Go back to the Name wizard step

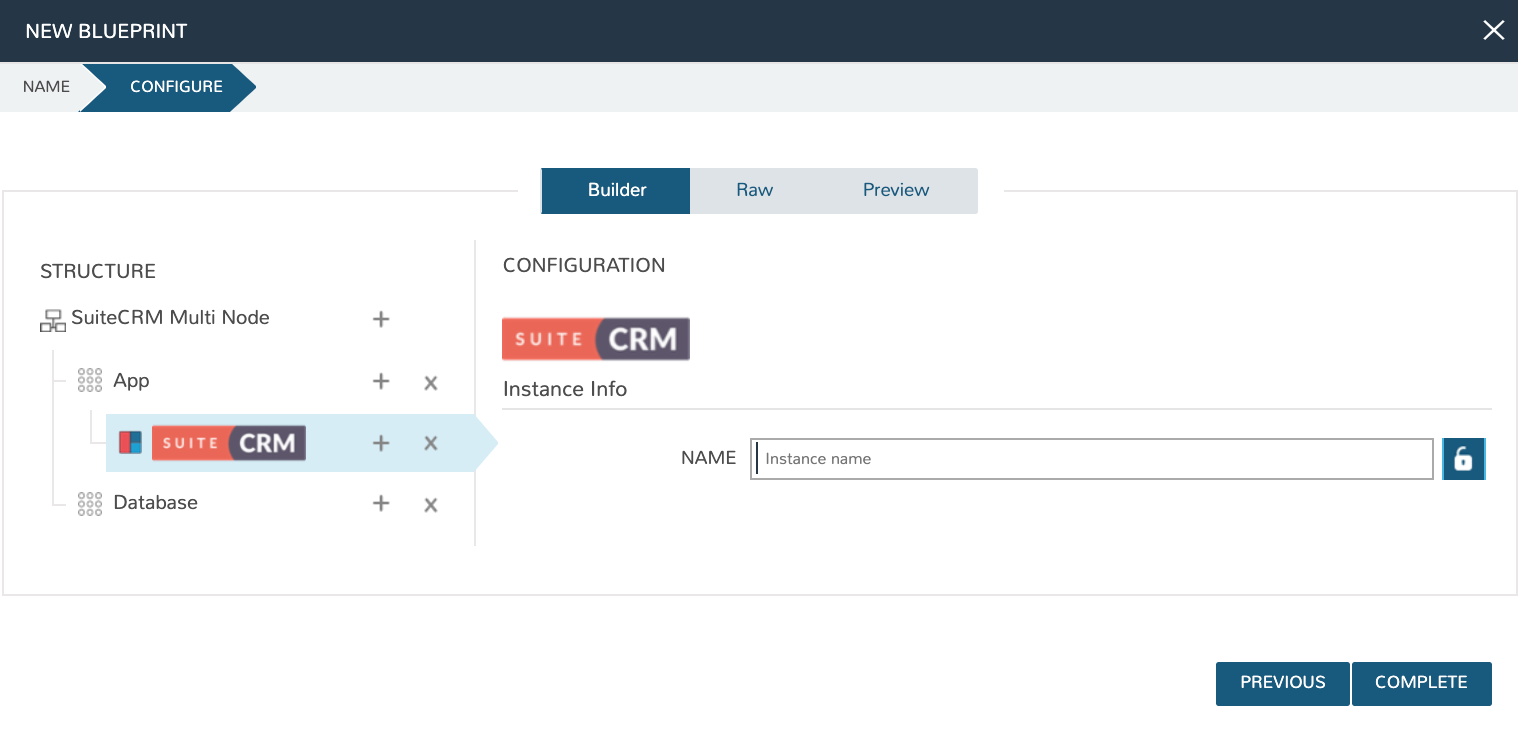(46, 87)
